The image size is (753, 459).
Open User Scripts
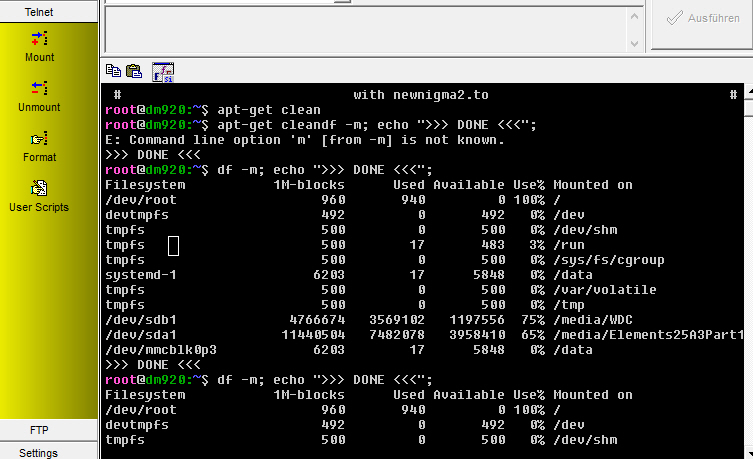click(39, 196)
